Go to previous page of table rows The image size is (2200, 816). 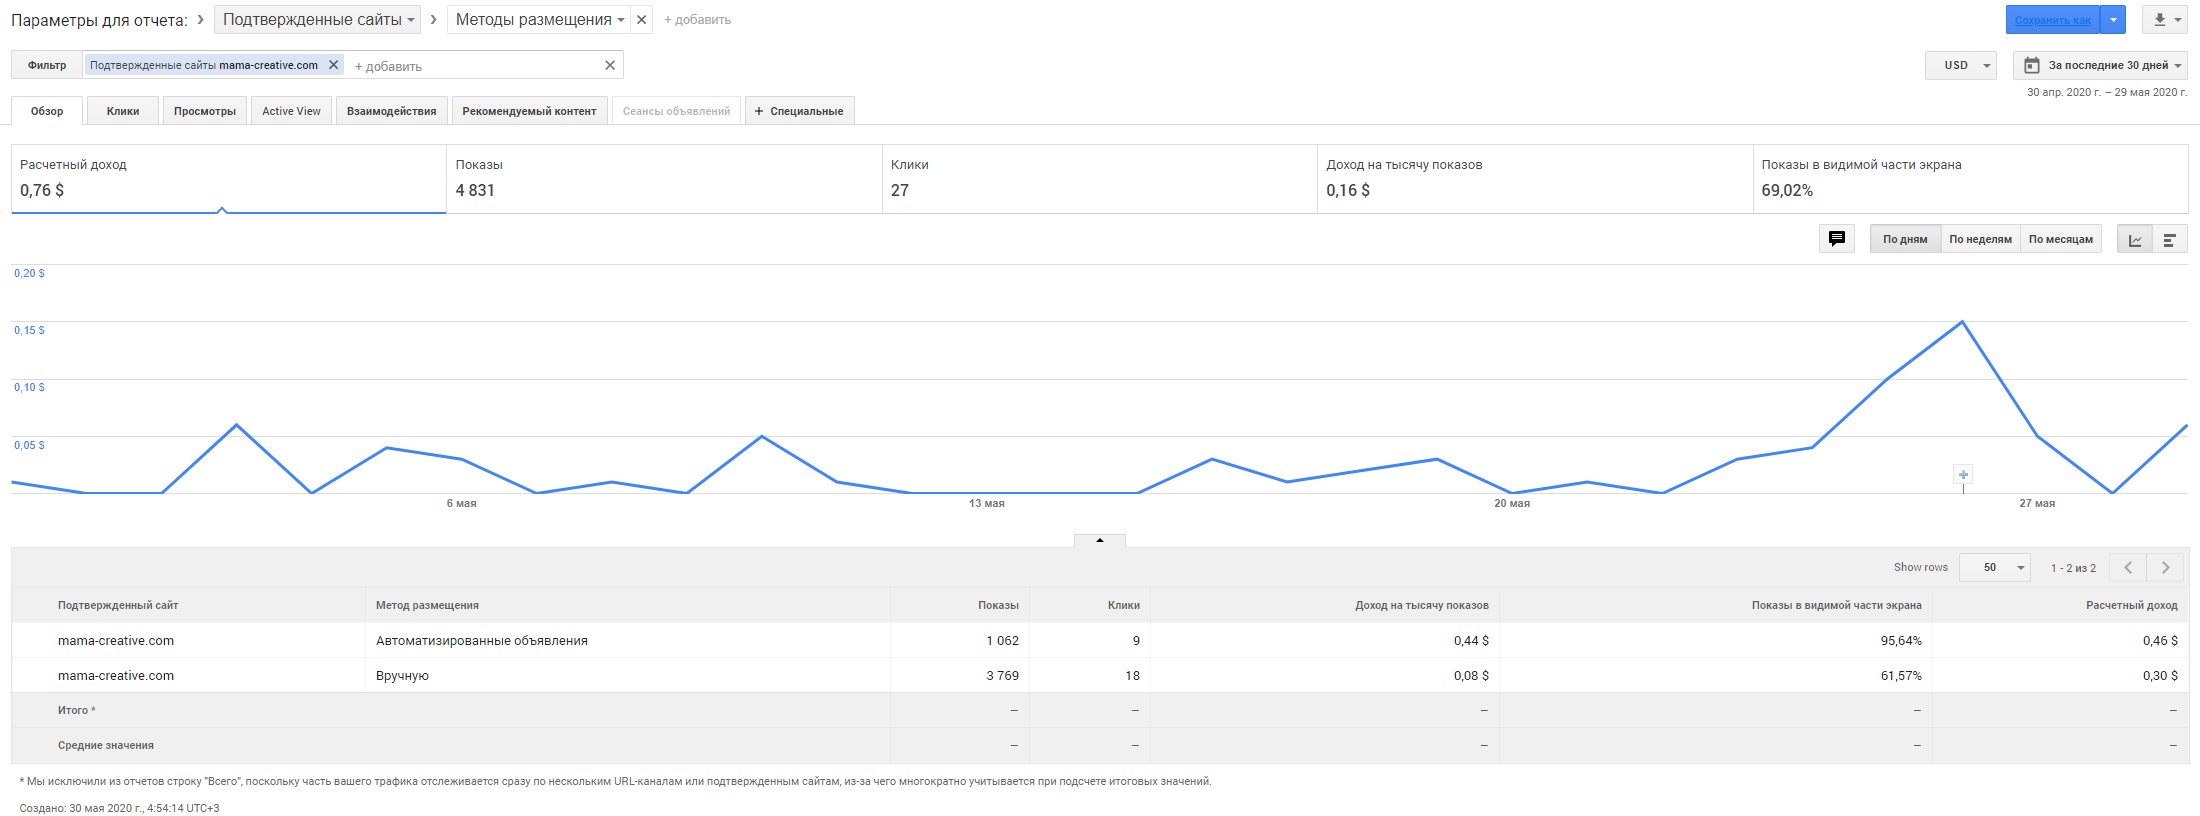(2128, 568)
